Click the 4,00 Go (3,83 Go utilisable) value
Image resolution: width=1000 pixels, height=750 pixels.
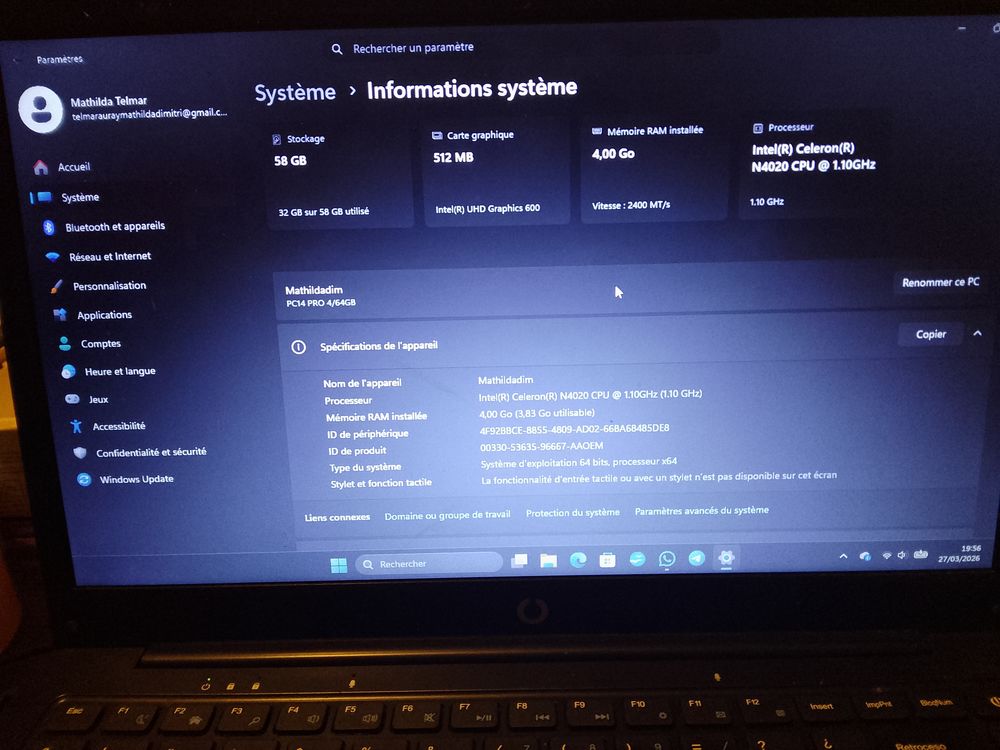(x=537, y=413)
